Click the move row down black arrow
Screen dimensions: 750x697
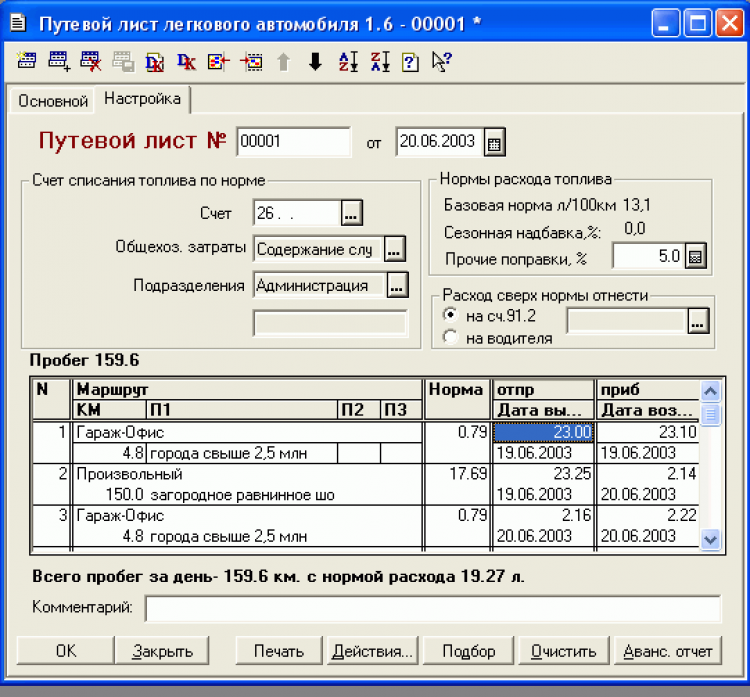315,62
